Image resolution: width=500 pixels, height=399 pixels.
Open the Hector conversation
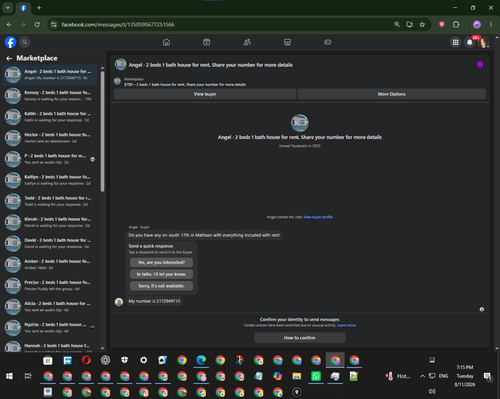coord(50,138)
